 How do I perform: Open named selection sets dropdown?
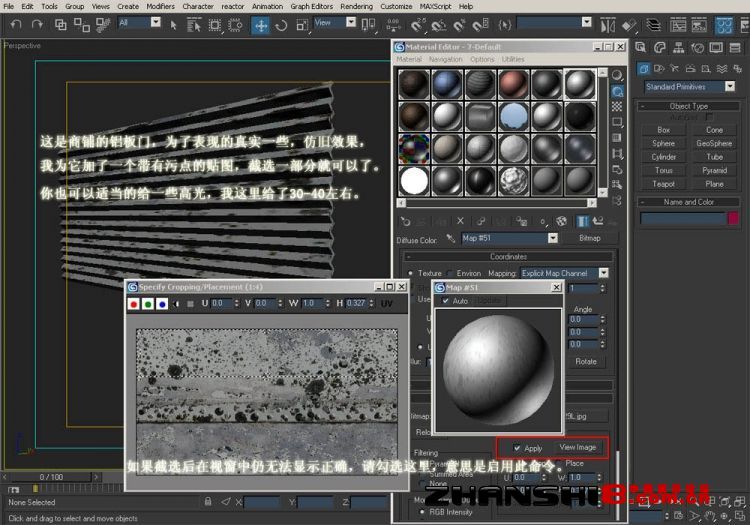pyautogui.click(x=587, y=22)
